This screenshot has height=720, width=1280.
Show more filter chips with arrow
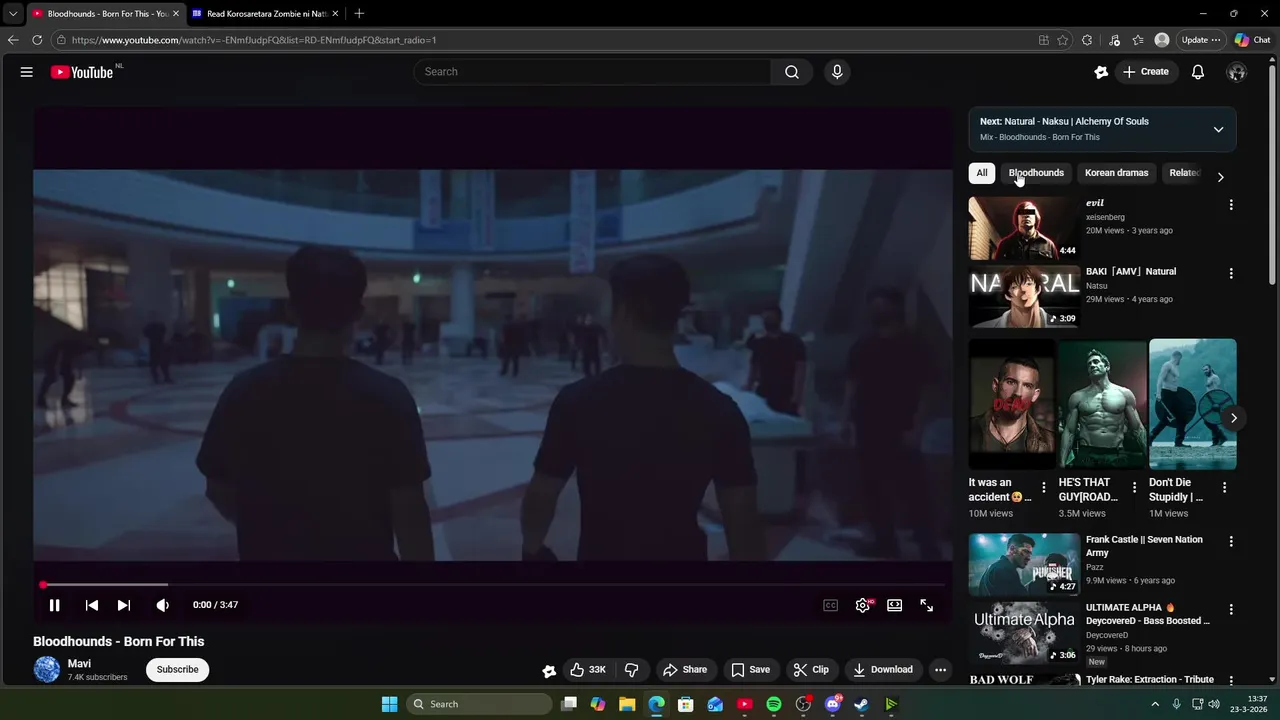pyautogui.click(x=1220, y=177)
